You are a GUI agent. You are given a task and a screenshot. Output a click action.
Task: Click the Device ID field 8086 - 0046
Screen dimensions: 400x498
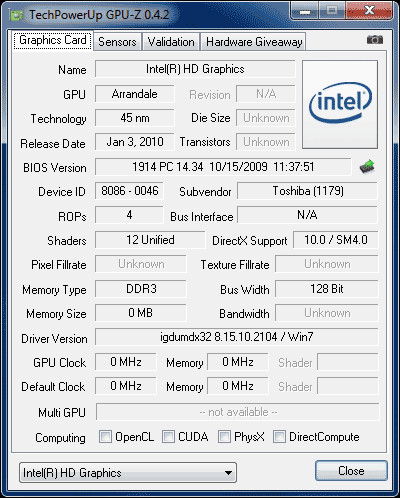(x=129, y=191)
